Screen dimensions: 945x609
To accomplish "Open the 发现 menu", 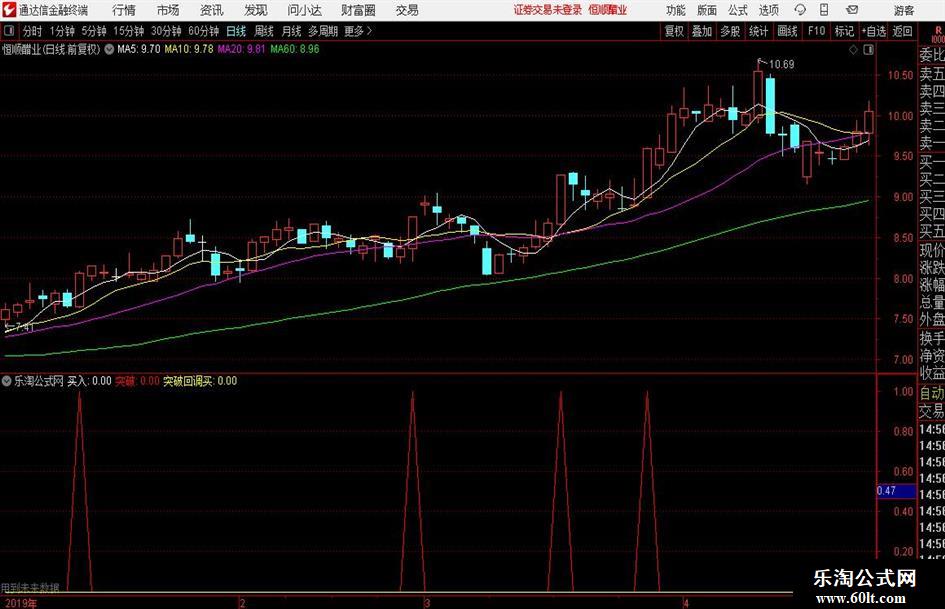I will click(x=256, y=10).
